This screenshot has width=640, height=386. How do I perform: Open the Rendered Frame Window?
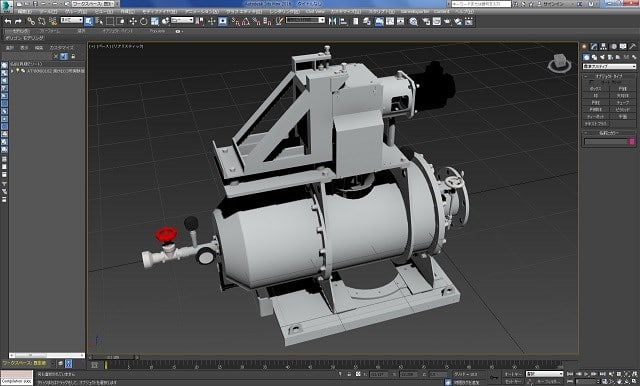pos(436,21)
